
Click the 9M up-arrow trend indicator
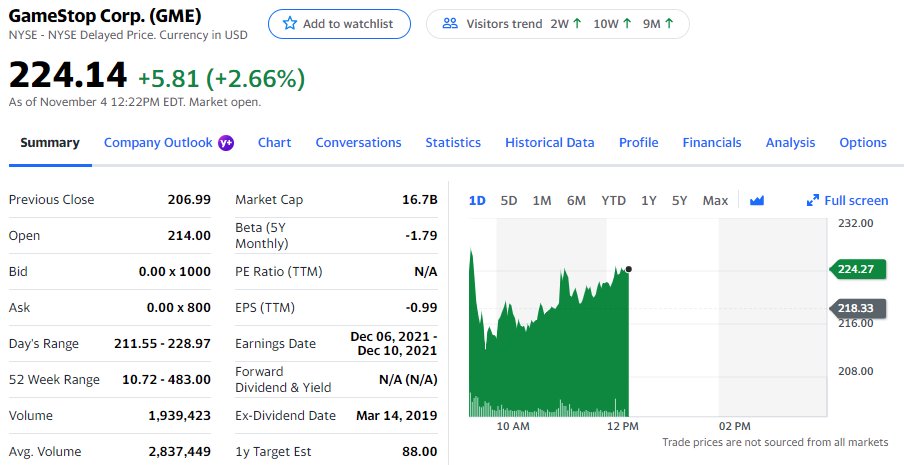pyautogui.click(x=669, y=24)
